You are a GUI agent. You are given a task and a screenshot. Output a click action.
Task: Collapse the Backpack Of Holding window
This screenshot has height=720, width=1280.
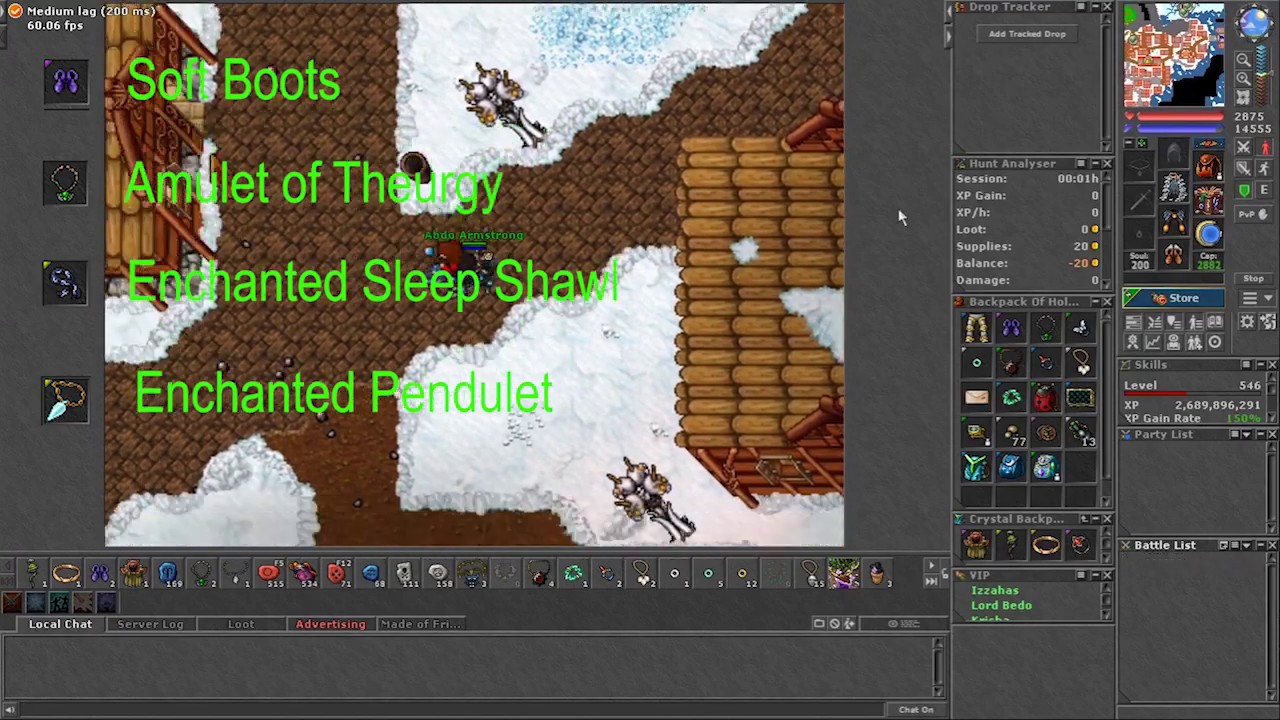(1096, 301)
